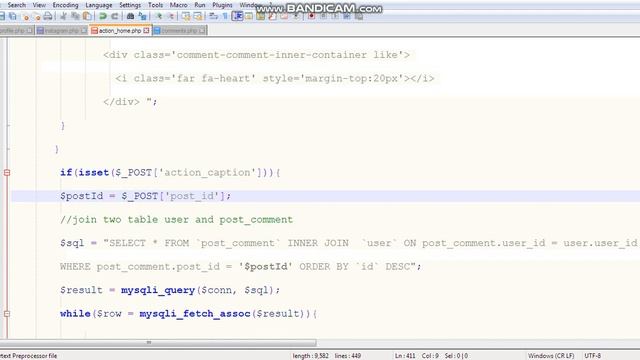The image size is (640, 360).
Task: Click the Close All documents icon
Action: tap(37, 16)
